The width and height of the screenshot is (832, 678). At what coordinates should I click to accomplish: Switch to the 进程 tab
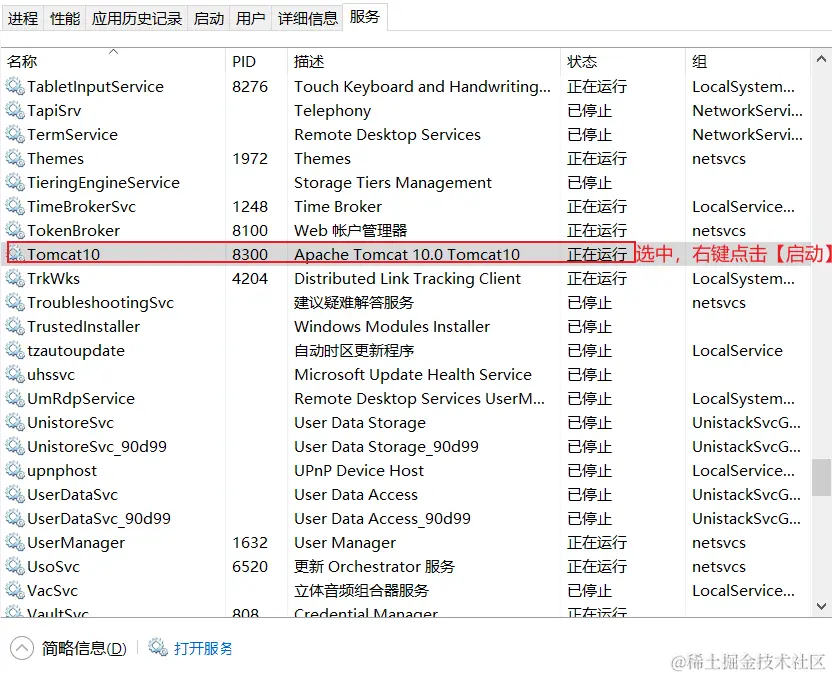[23, 19]
